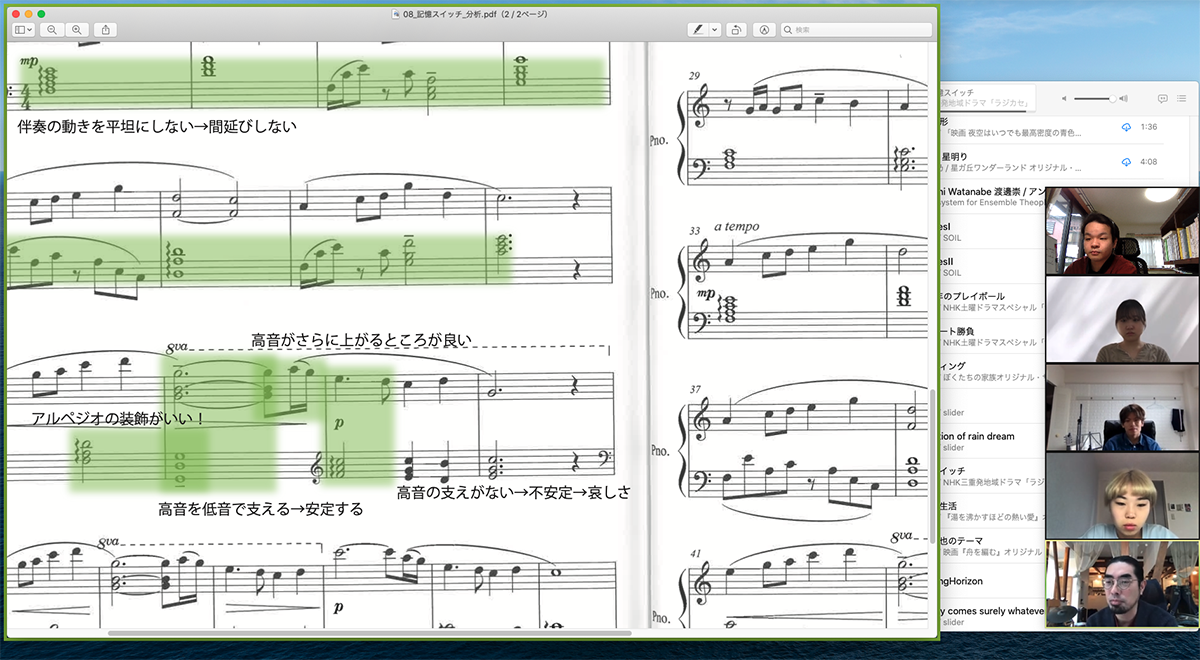
Task: Open the sidebar view options dropdown
Action: click(25, 30)
